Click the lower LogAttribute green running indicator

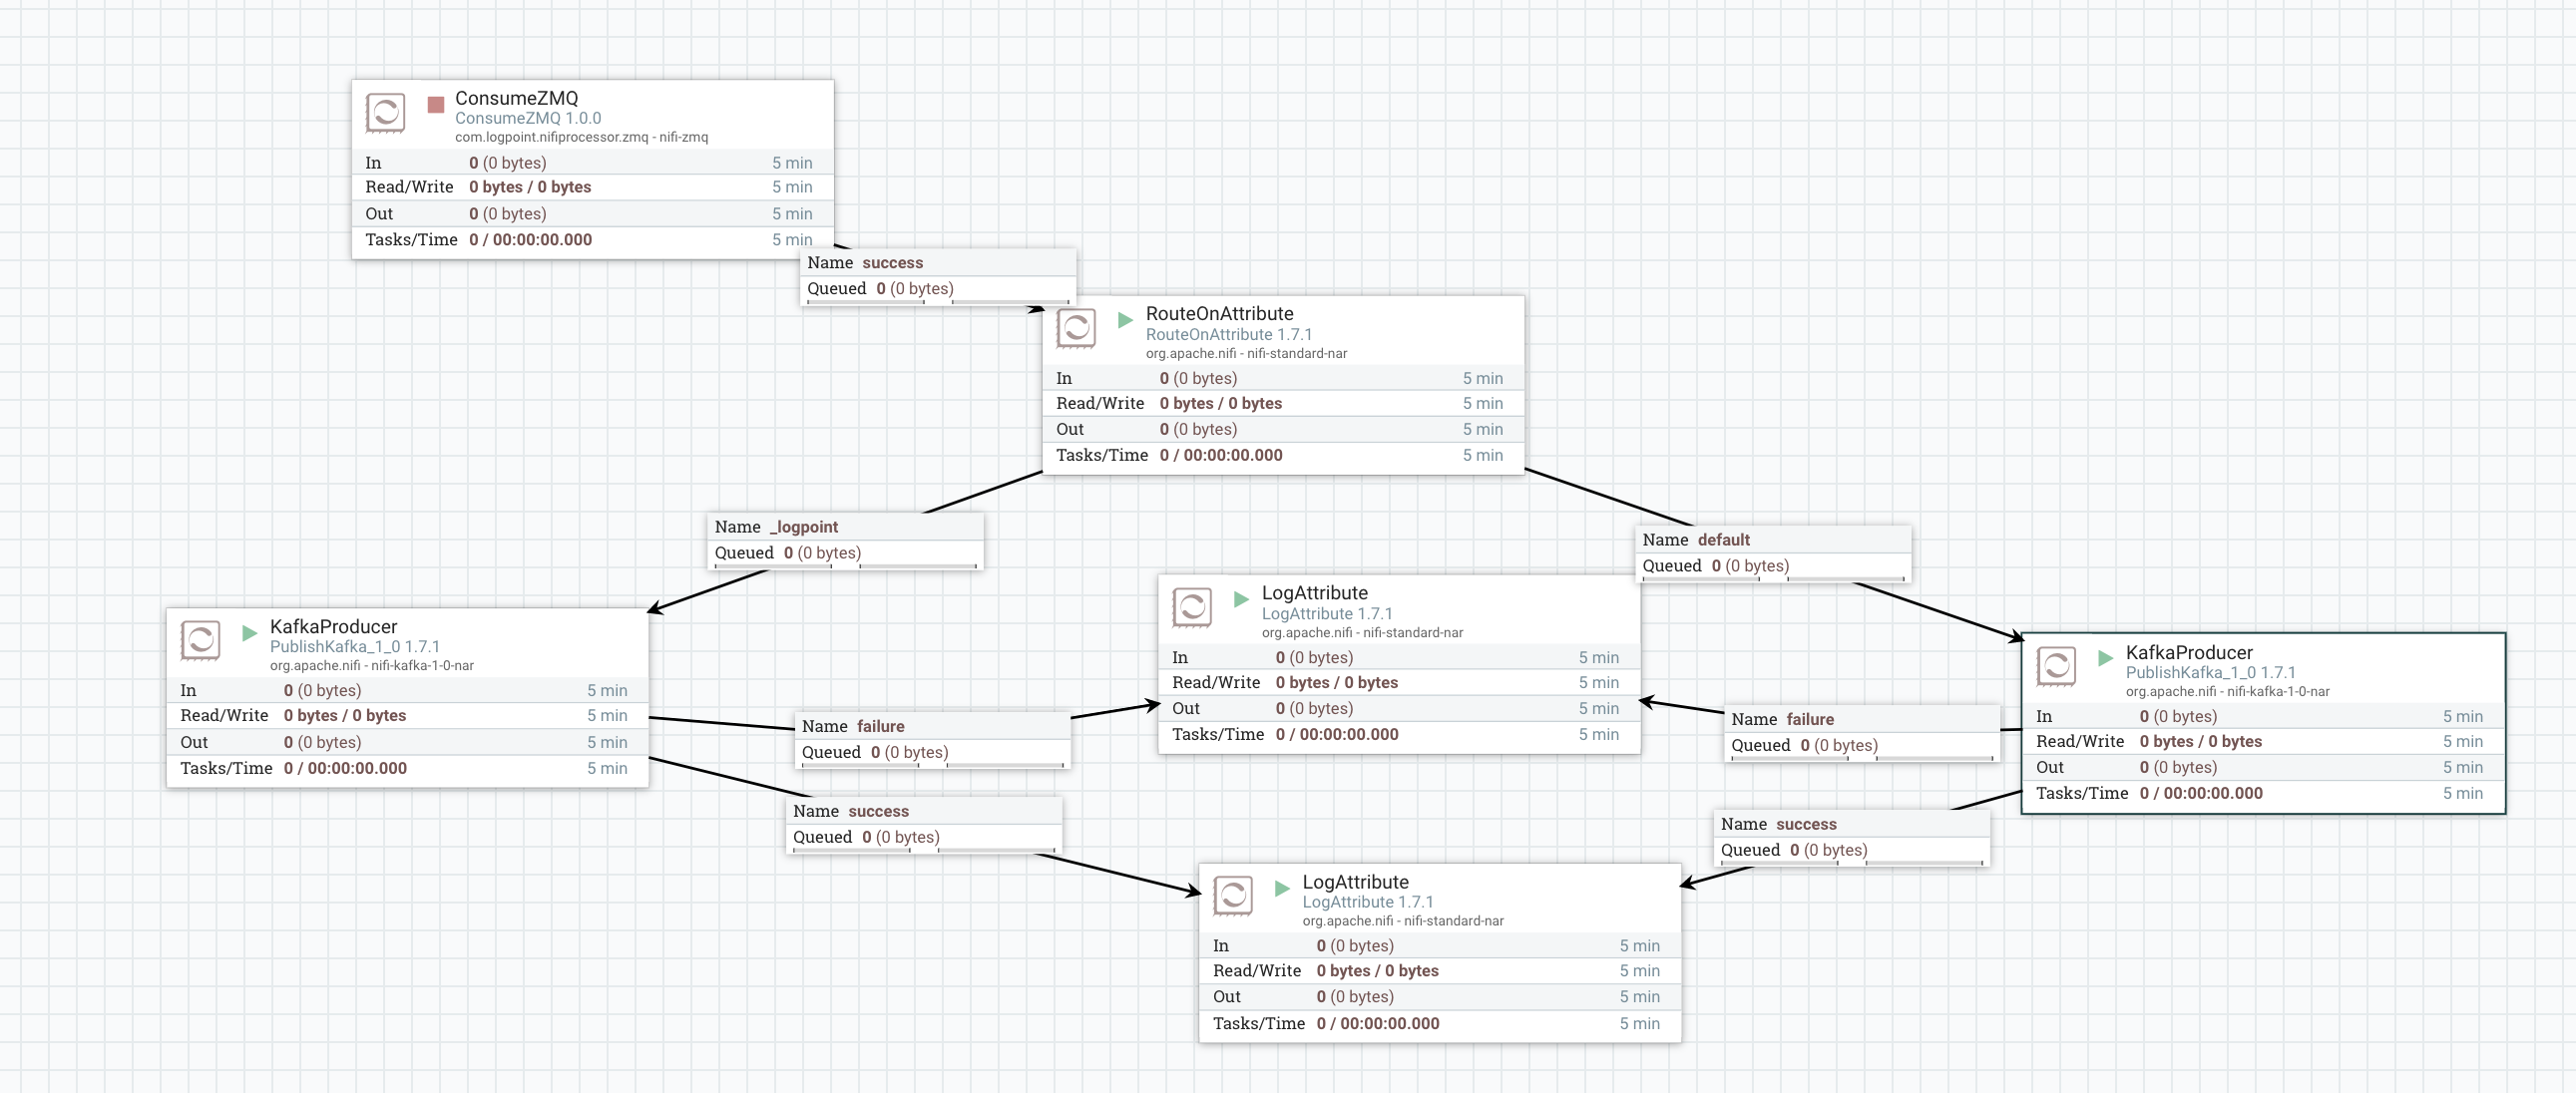tap(1282, 887)
